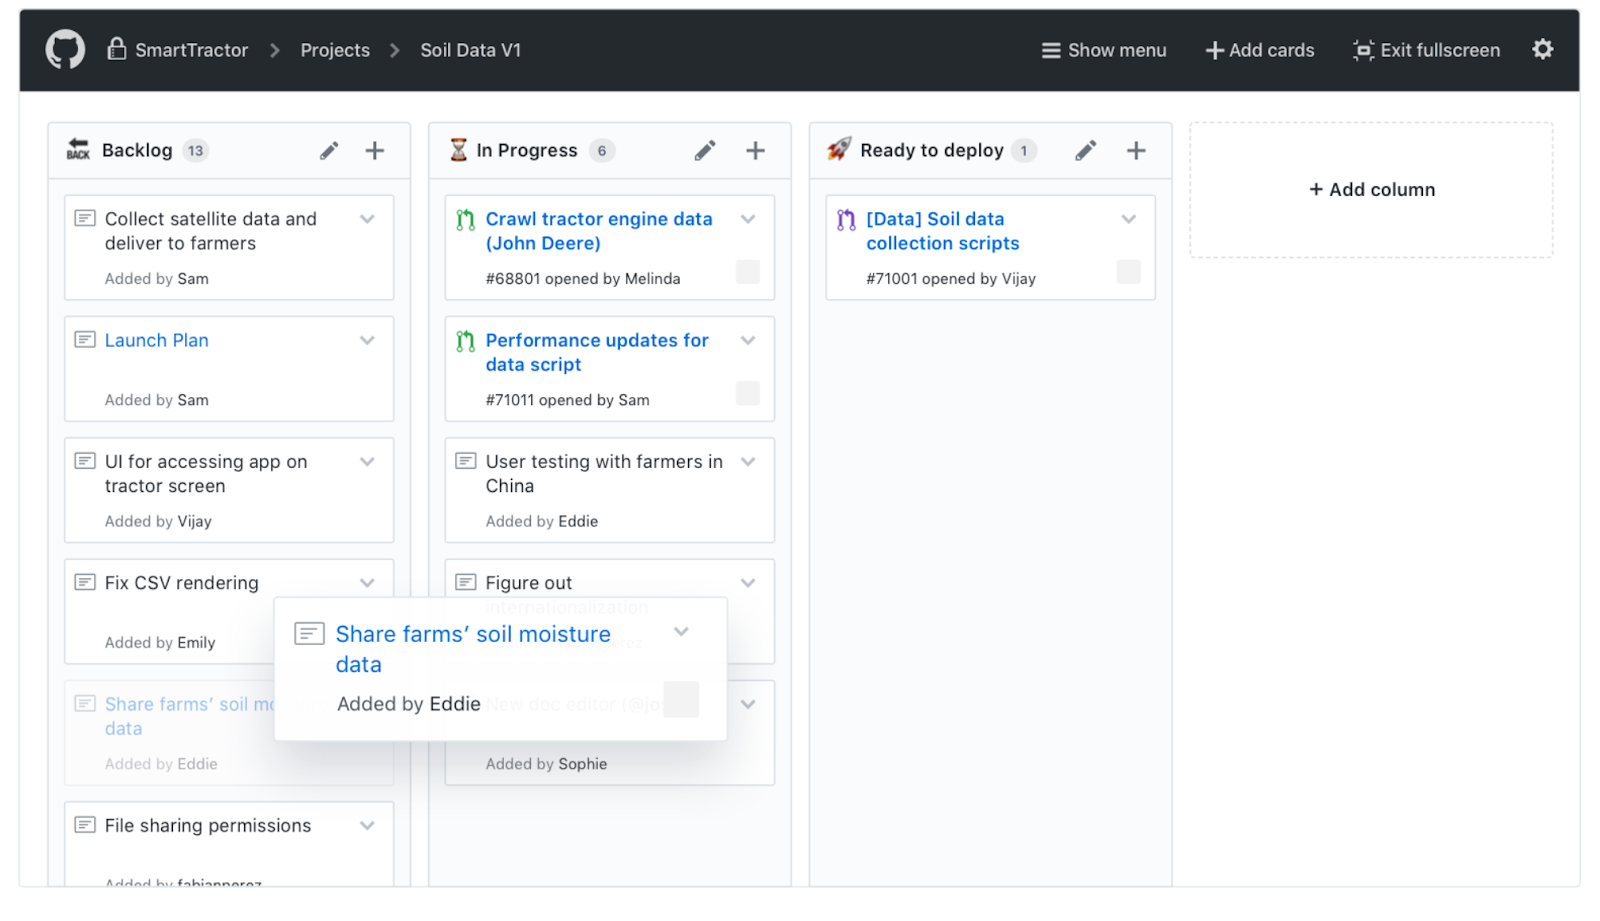This screenshot has height=921, width=1600.
Task: Check the checkbox on the #71011 card
Action: coord(748,392)
